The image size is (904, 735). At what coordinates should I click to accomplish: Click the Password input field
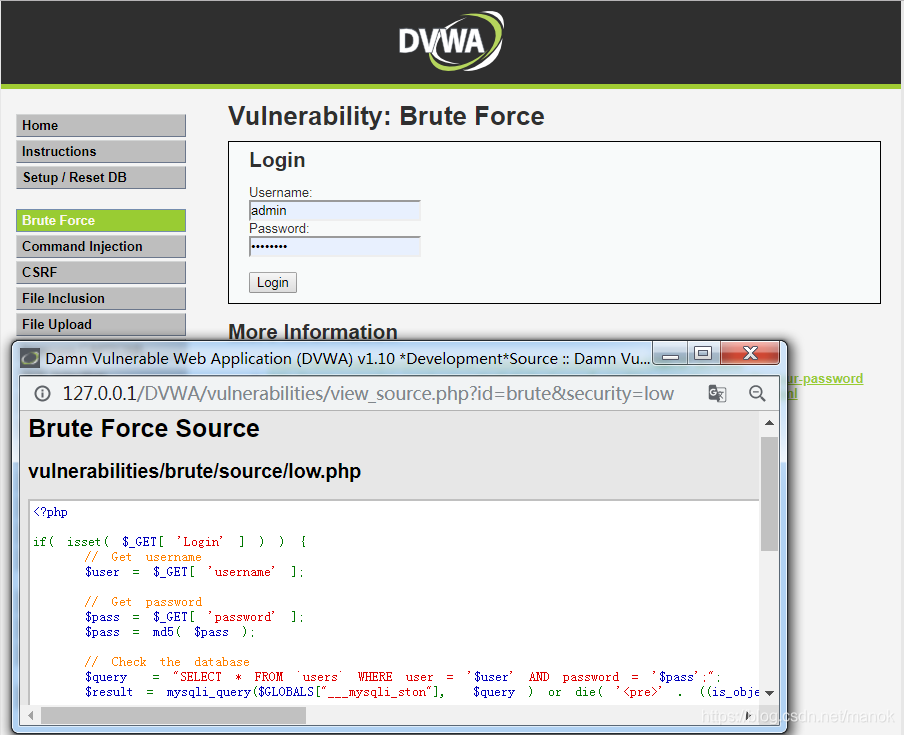[x=335, y=247]
